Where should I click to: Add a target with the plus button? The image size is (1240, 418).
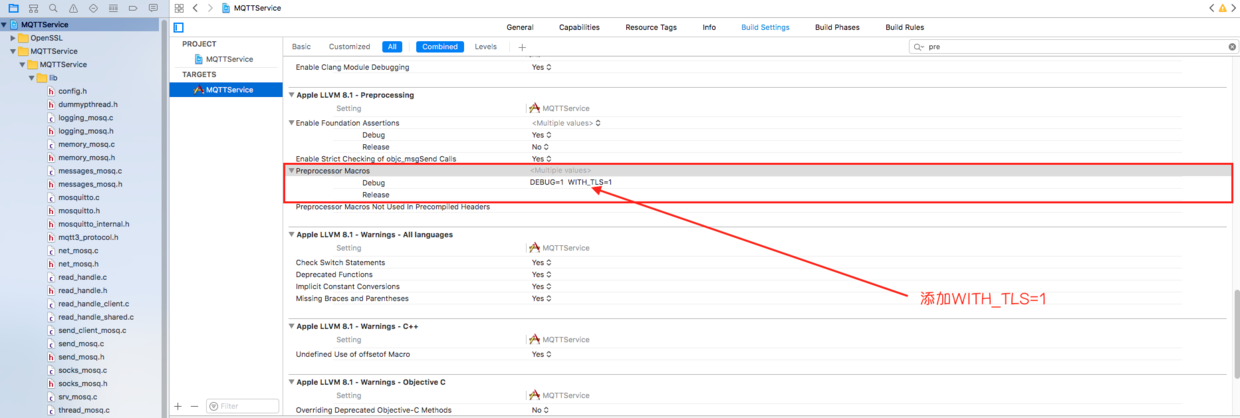[x=178, y=406]
